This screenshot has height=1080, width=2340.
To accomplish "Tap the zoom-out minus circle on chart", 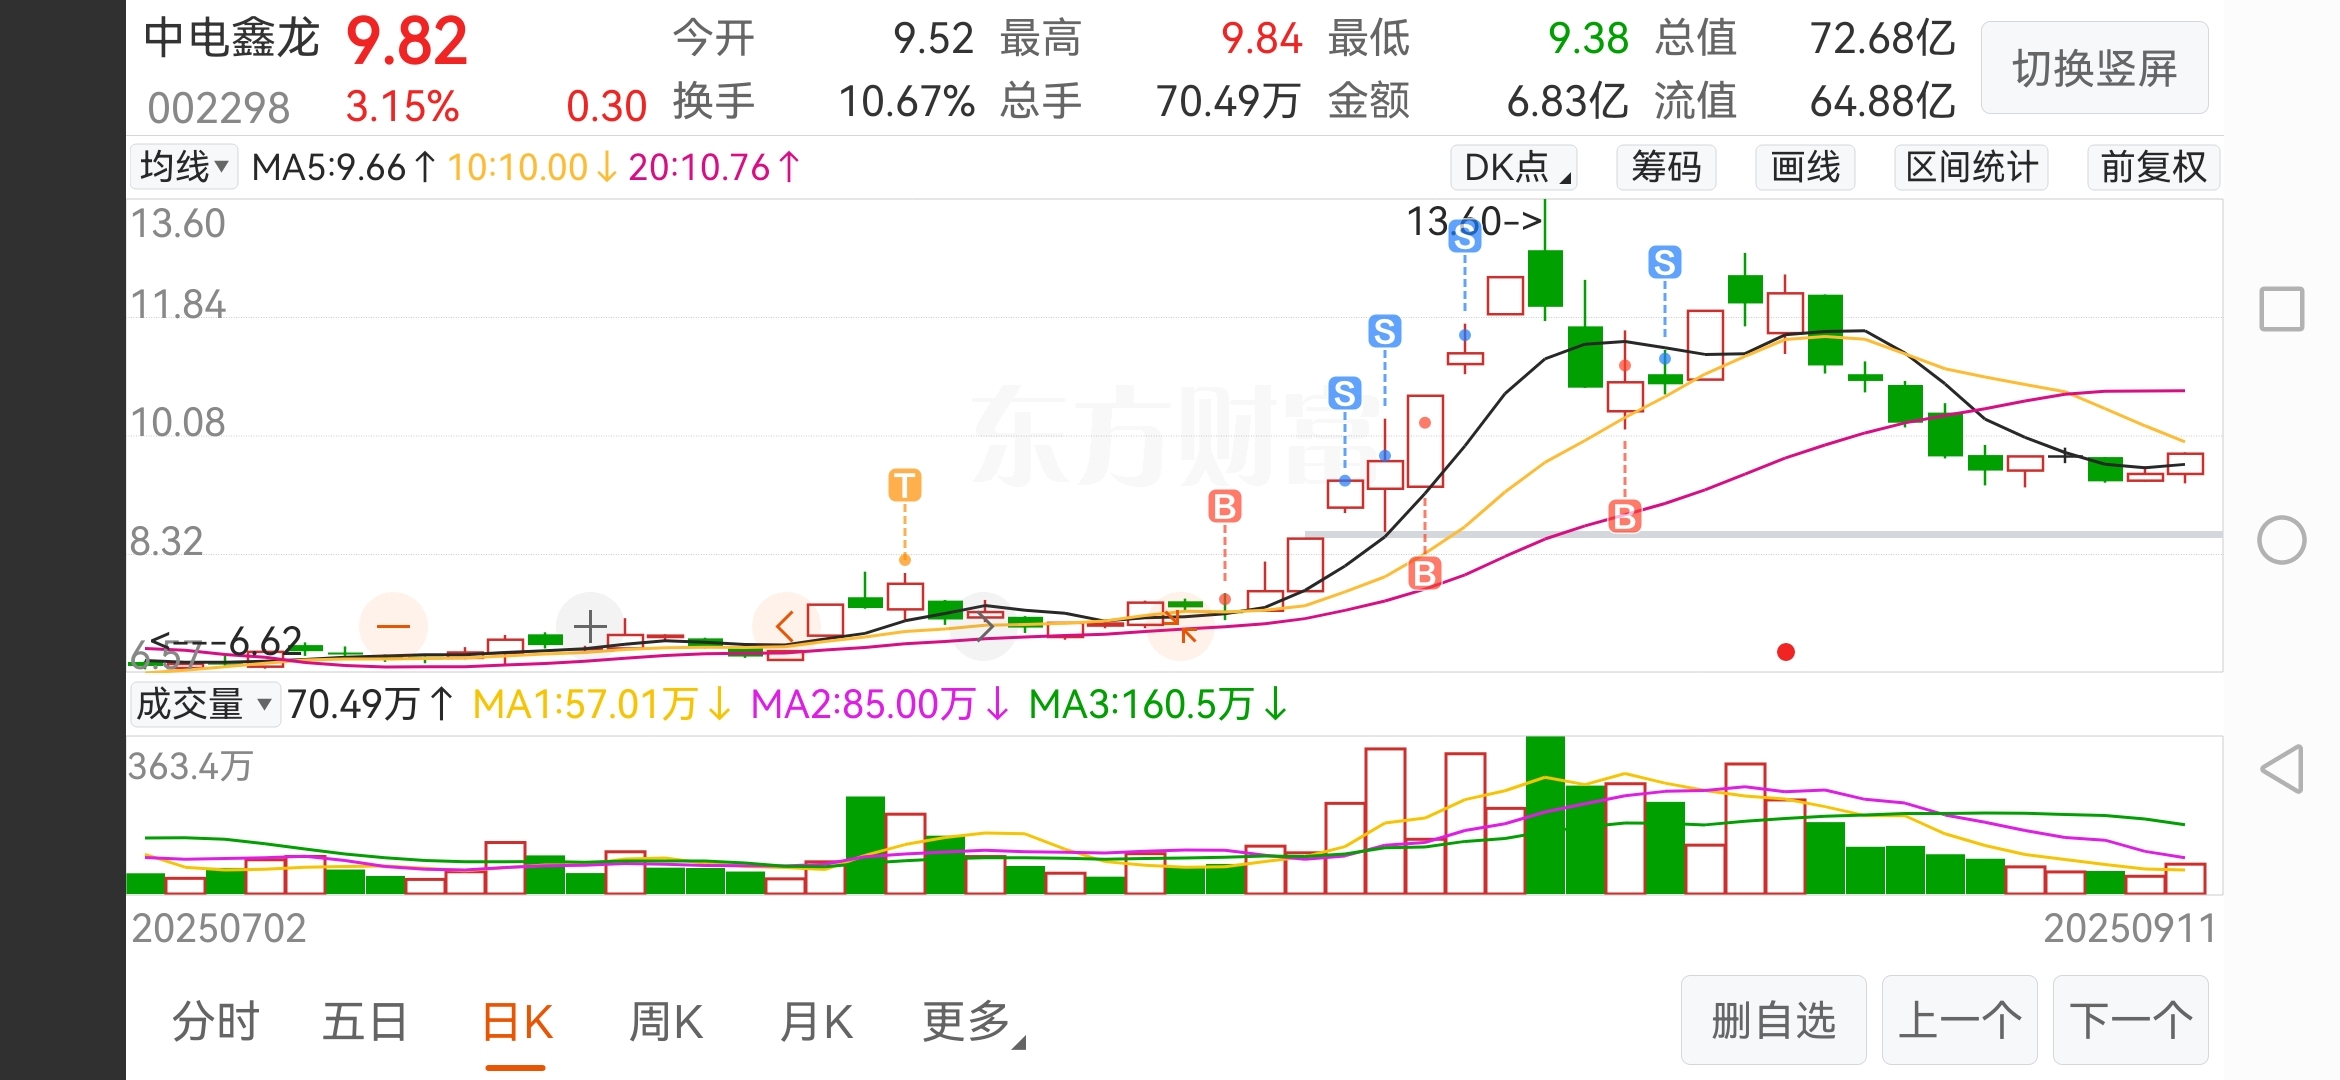I will tap(393, 627).
